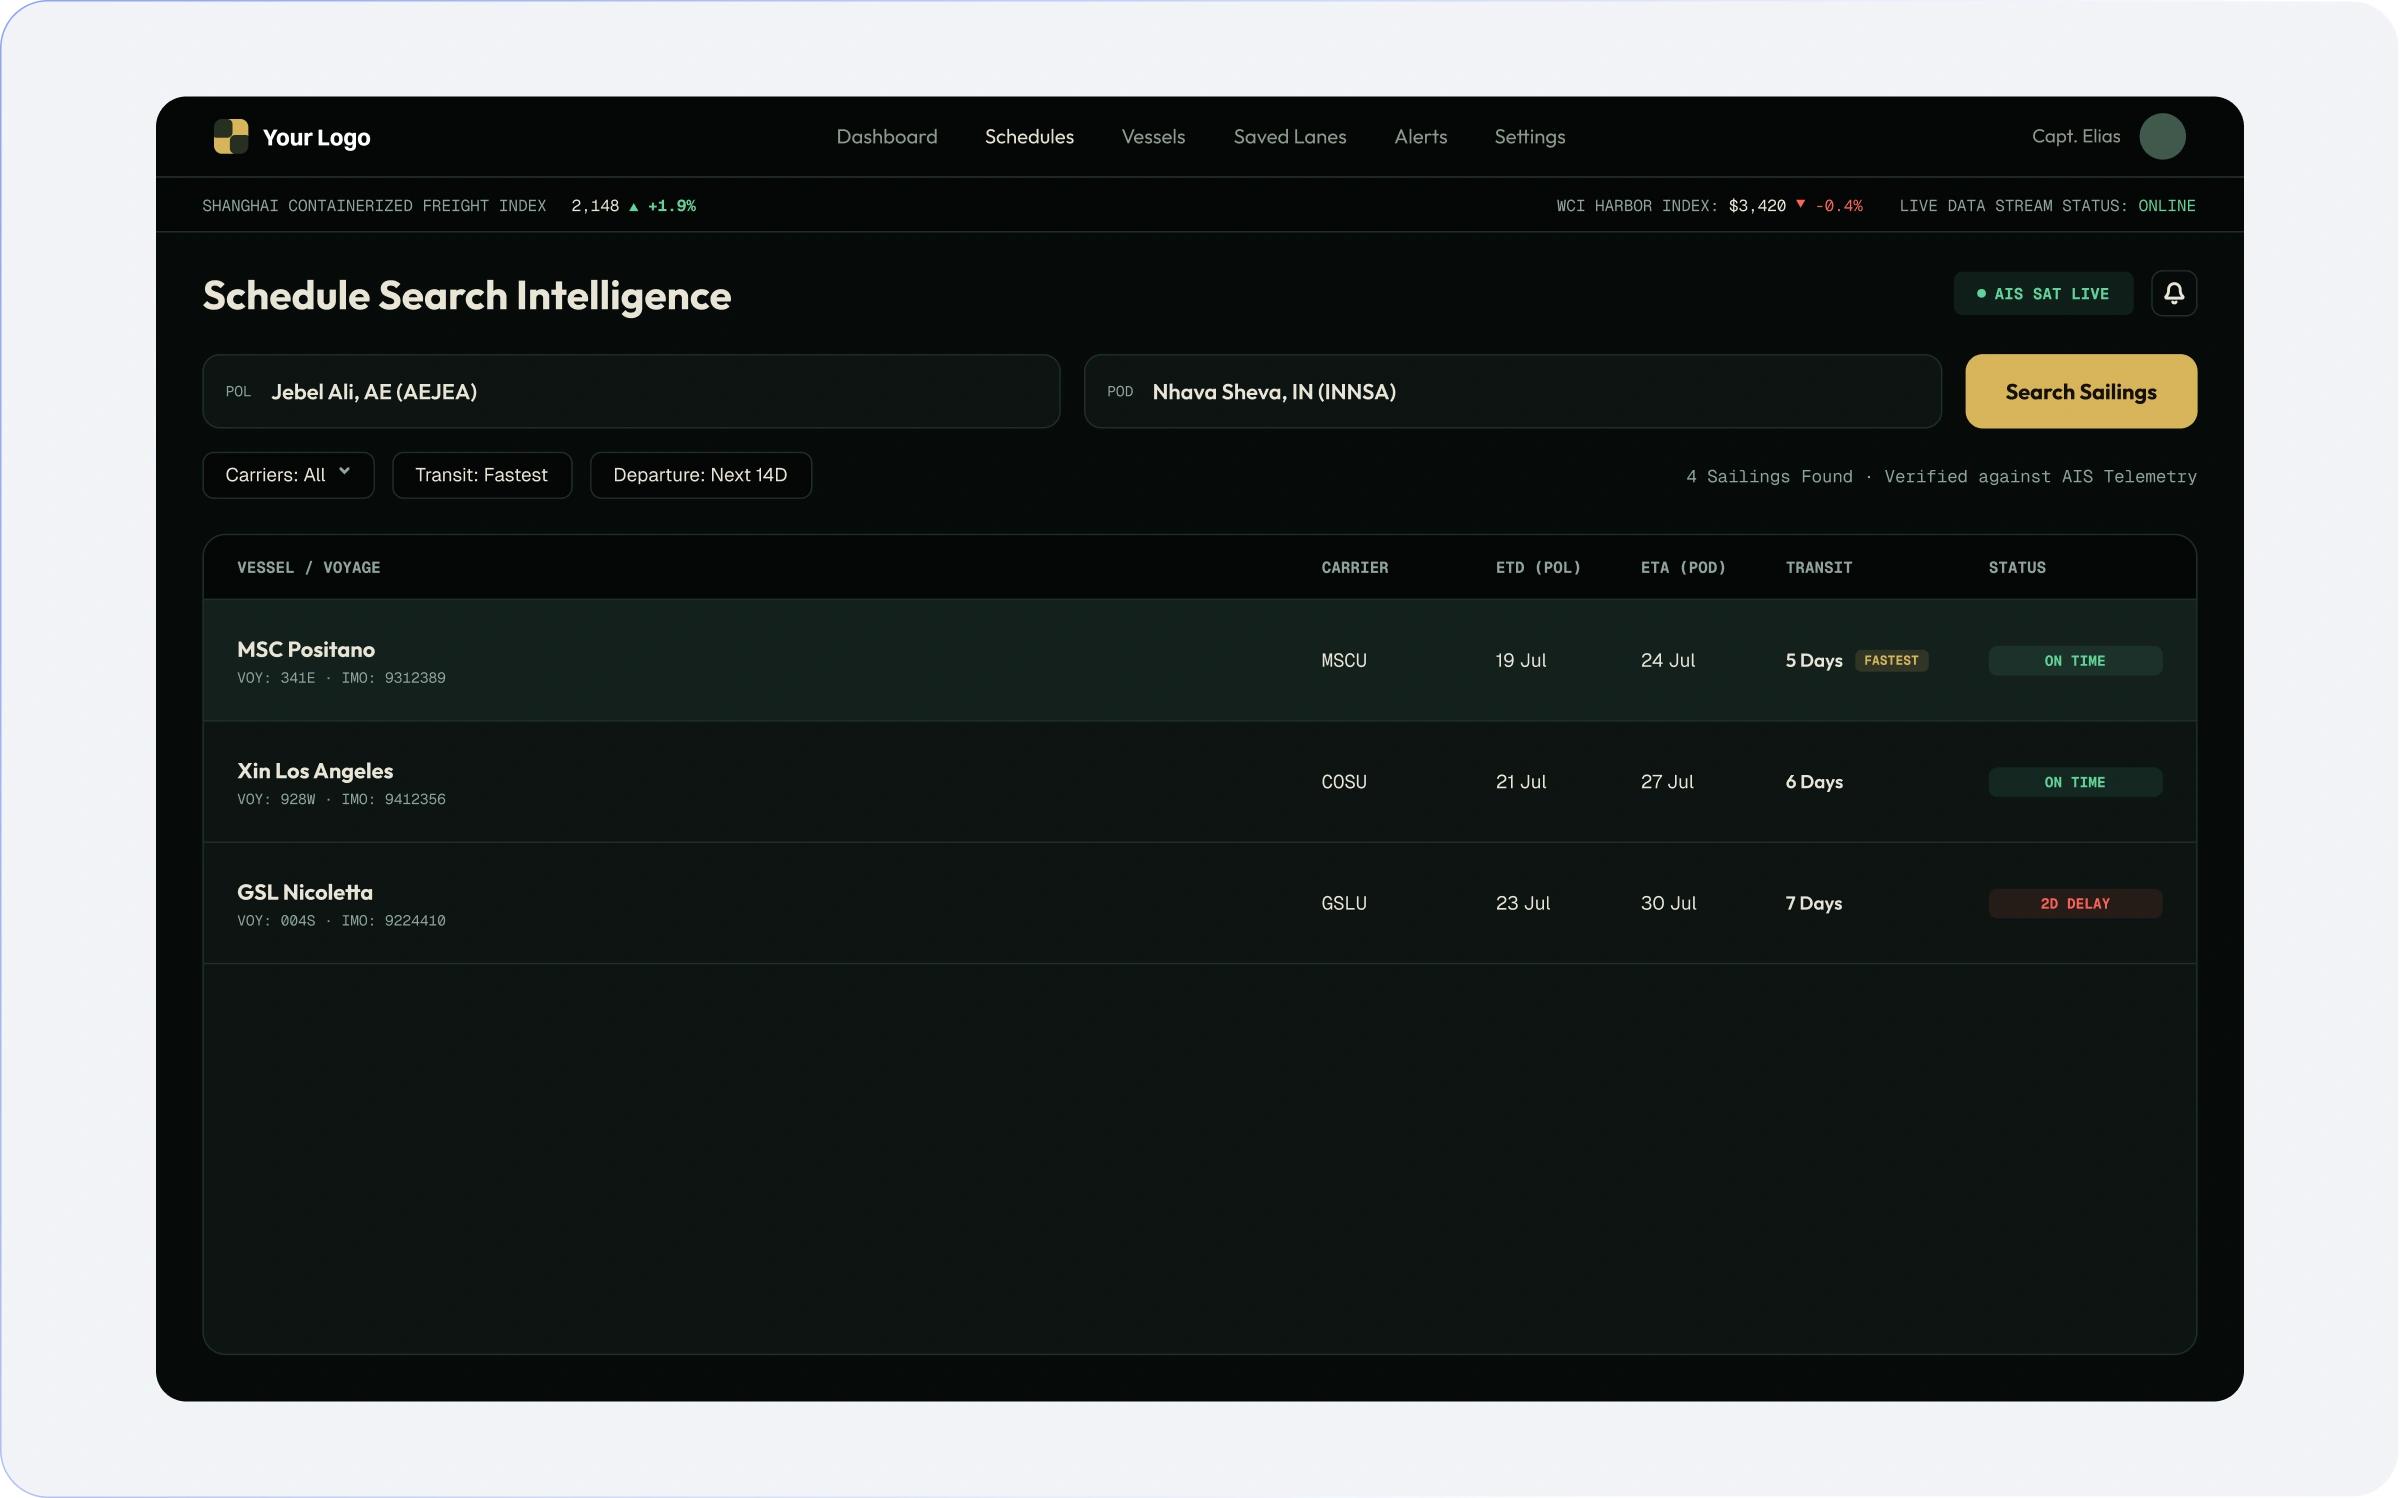Click the 7 Days transit value
2400x1498 pixels.
coord(1814,903)
